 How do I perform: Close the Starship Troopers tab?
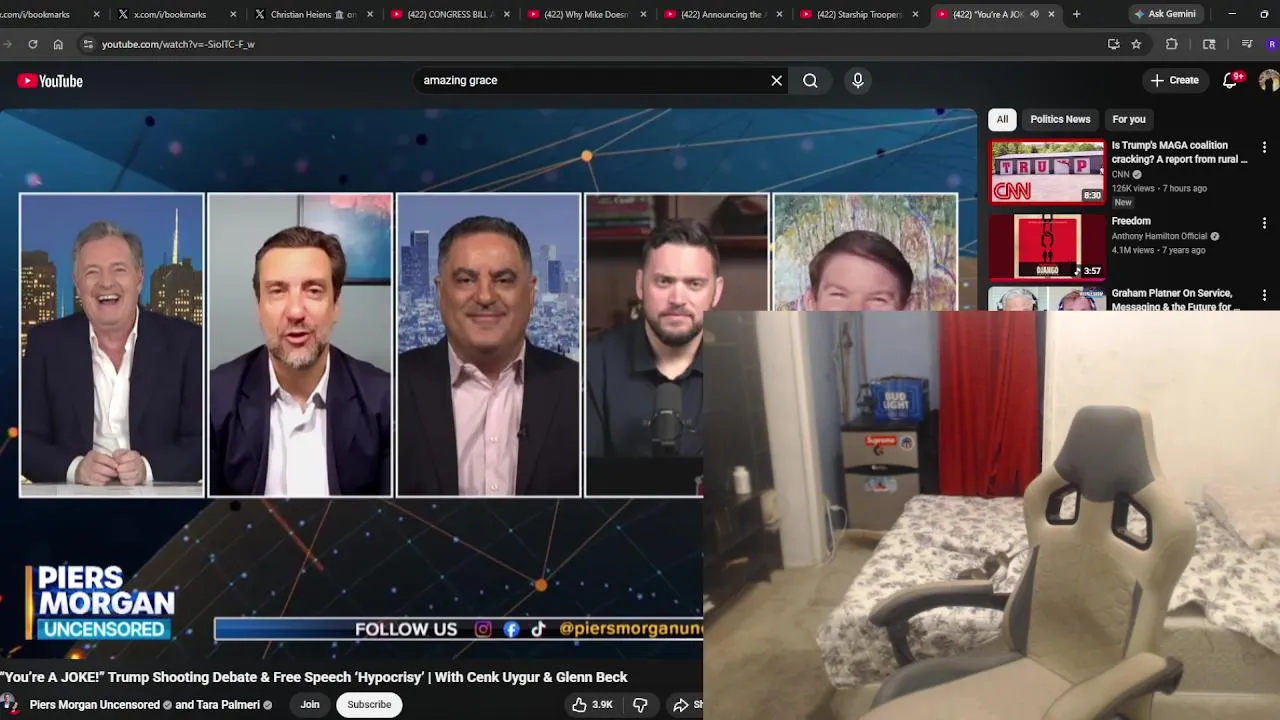915,14
